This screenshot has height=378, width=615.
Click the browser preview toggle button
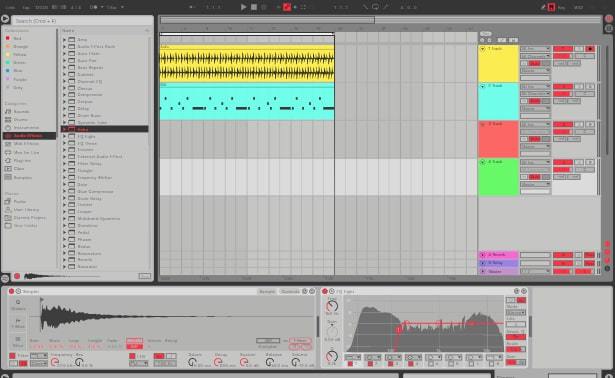tap(17, 276)
